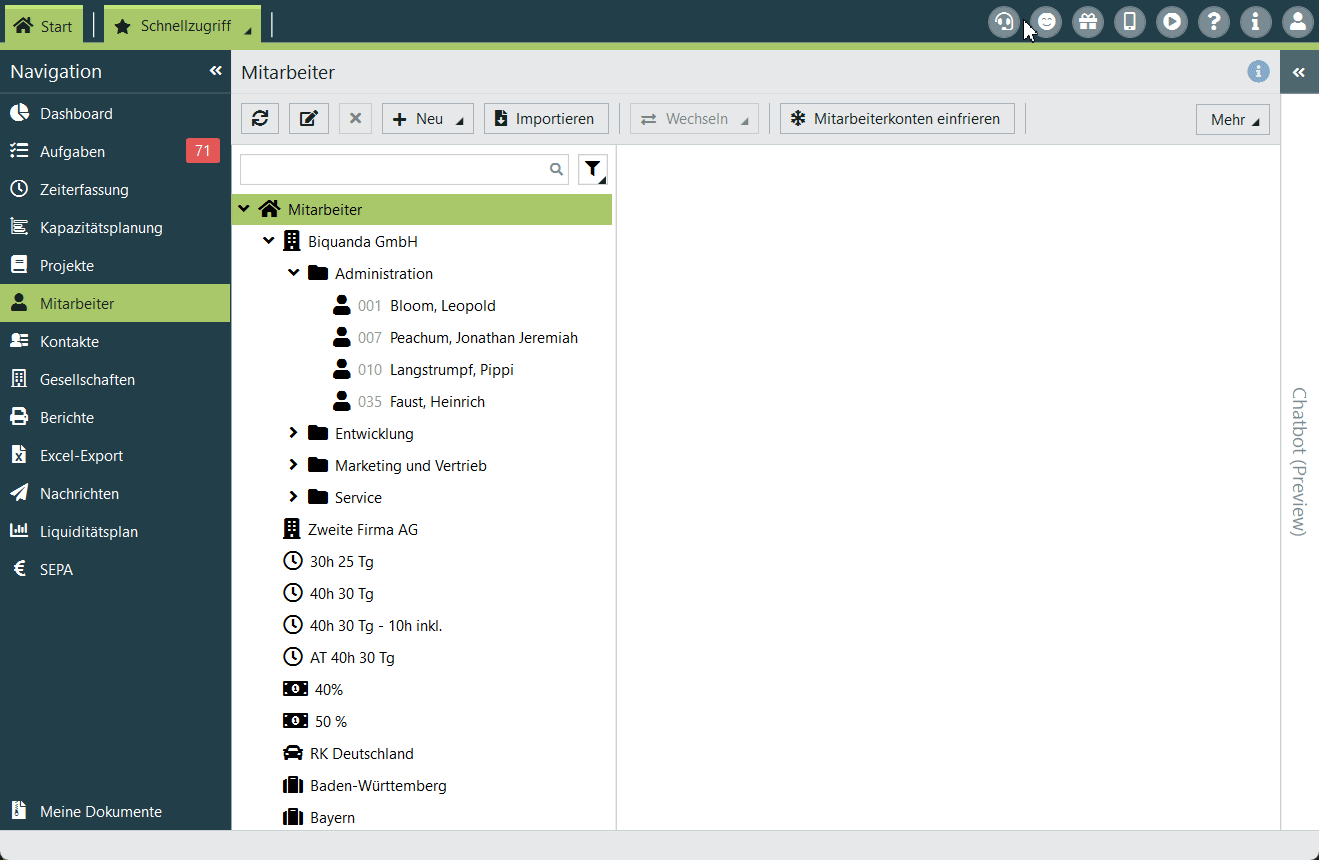Open the gift icon in header

click(x=1088, y=21)
